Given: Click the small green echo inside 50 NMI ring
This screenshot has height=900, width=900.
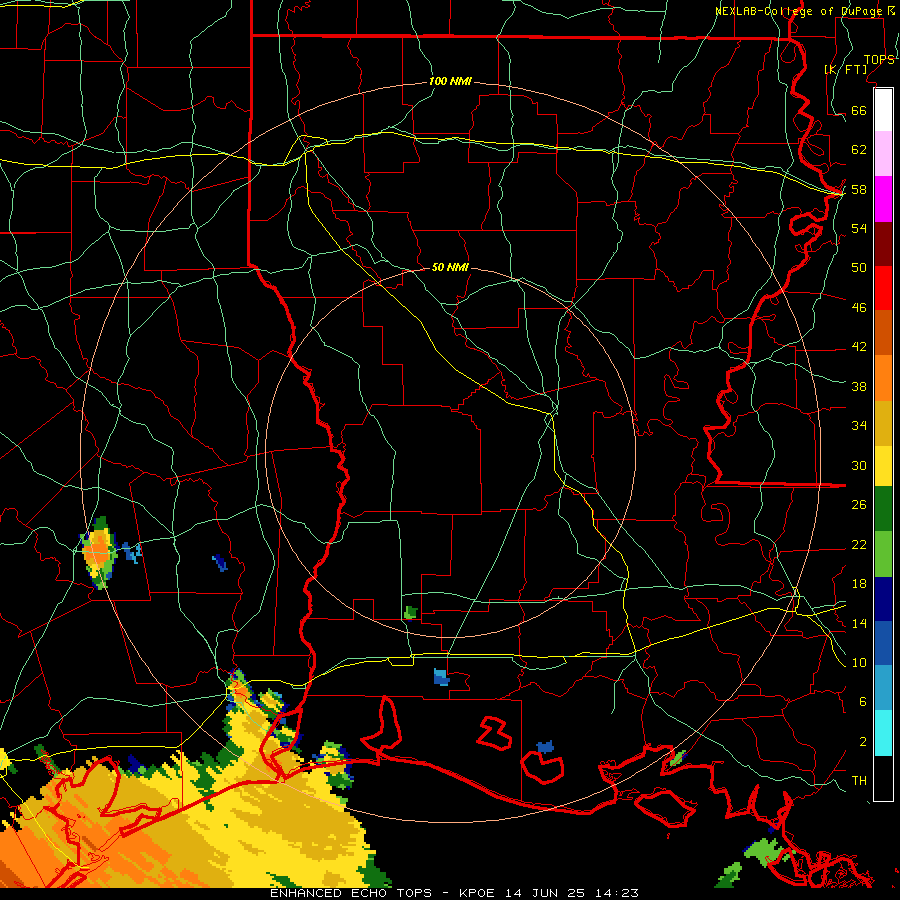Looking at the screenshot, I should 410,612.
